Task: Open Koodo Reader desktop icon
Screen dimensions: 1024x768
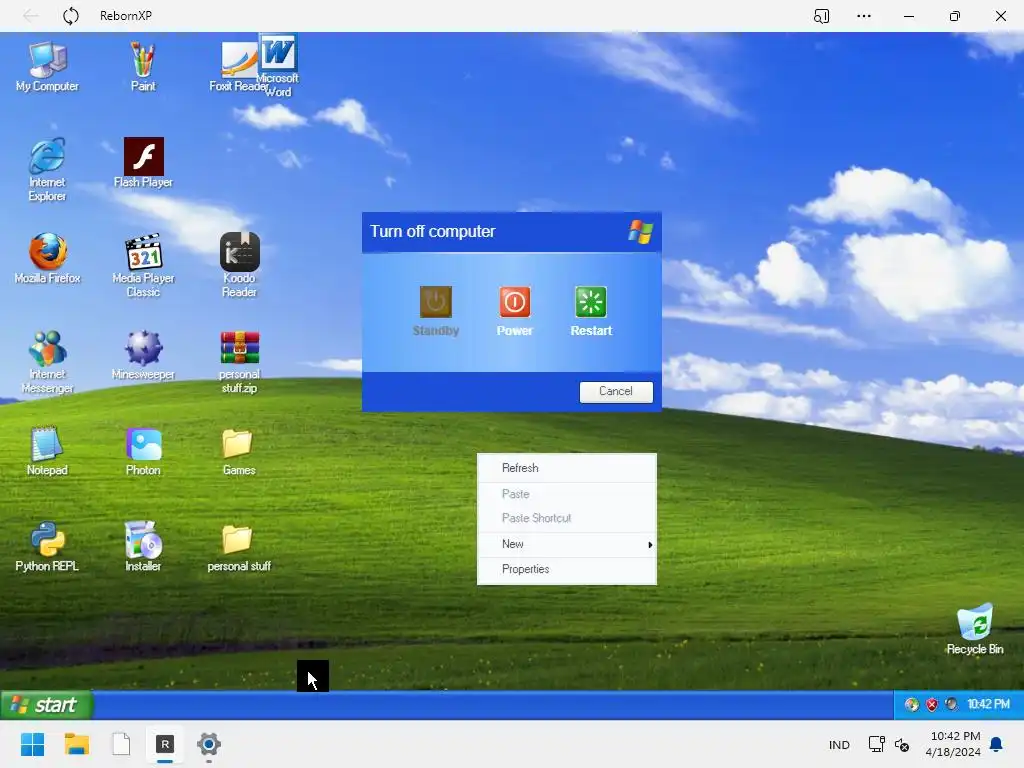Action: pos(239,265)
